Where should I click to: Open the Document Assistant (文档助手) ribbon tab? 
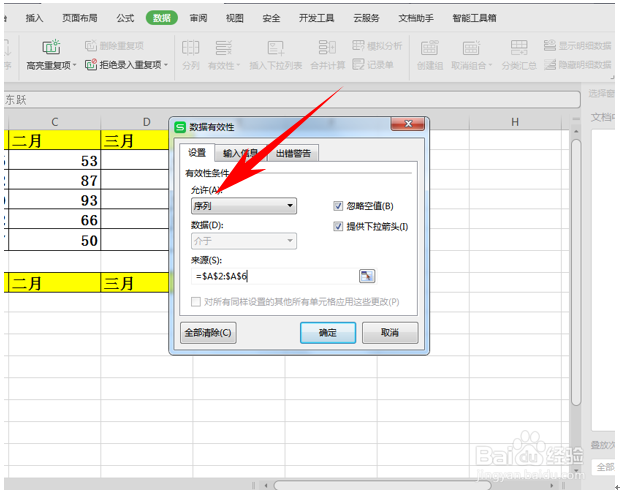coord(416,18)
